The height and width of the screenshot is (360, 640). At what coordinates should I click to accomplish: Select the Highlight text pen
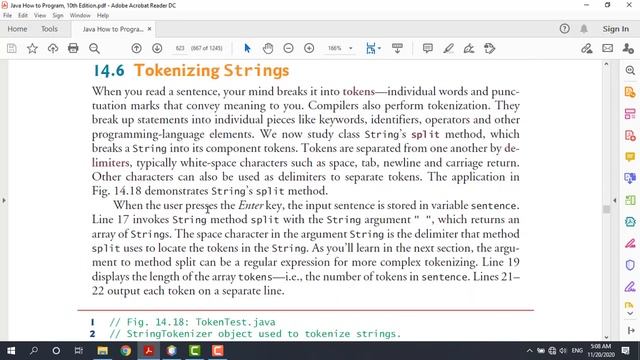[449, 48]
